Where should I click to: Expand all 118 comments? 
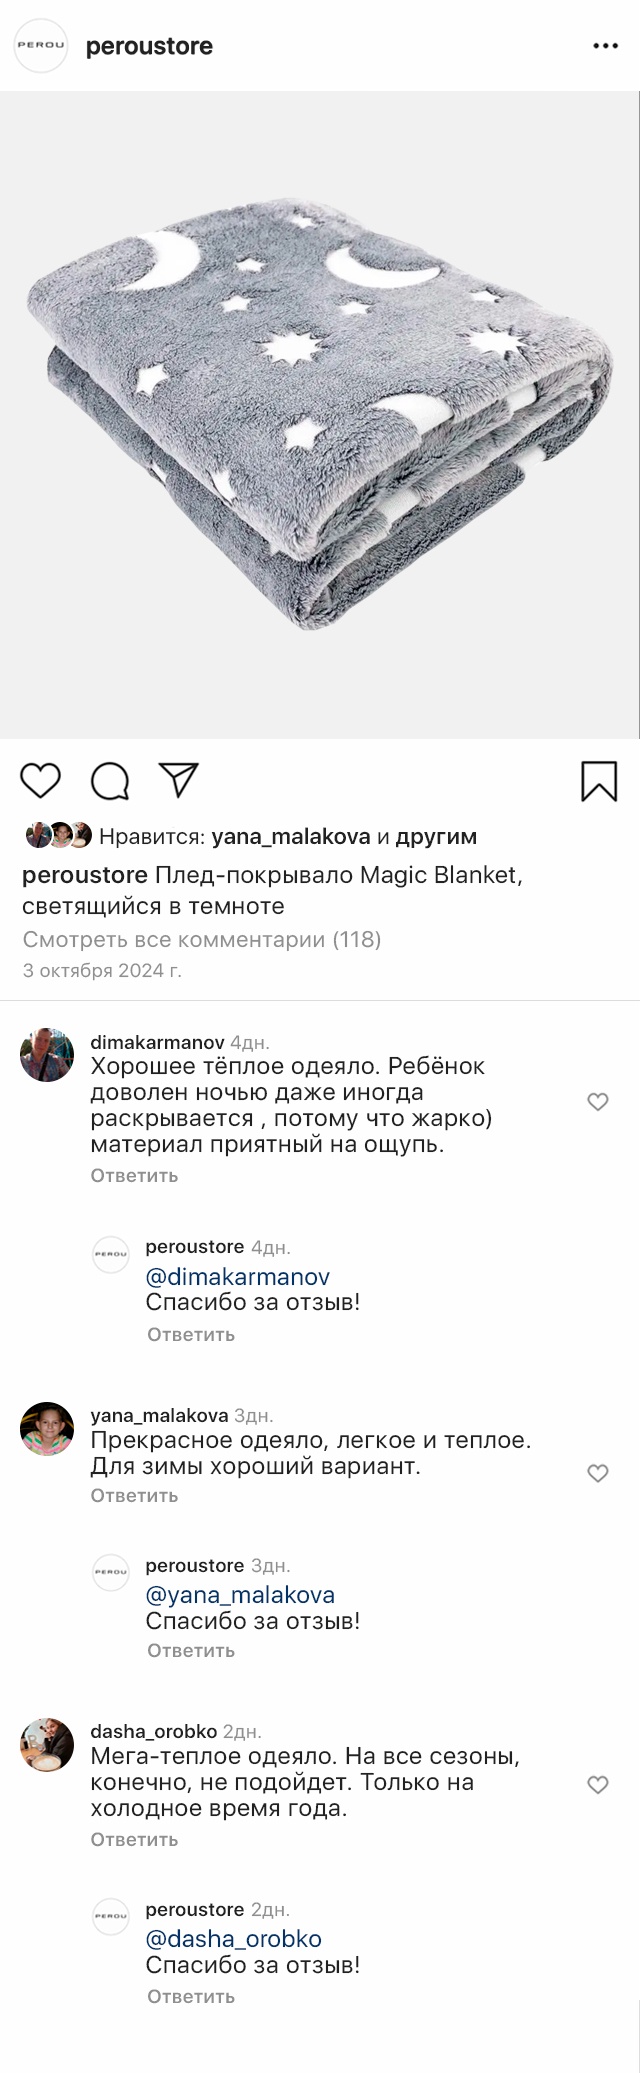[201, 939]
